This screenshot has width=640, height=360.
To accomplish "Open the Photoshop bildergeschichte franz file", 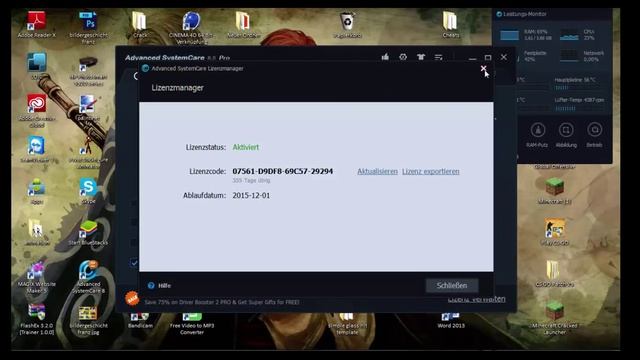I will click(x=88, y=27).
